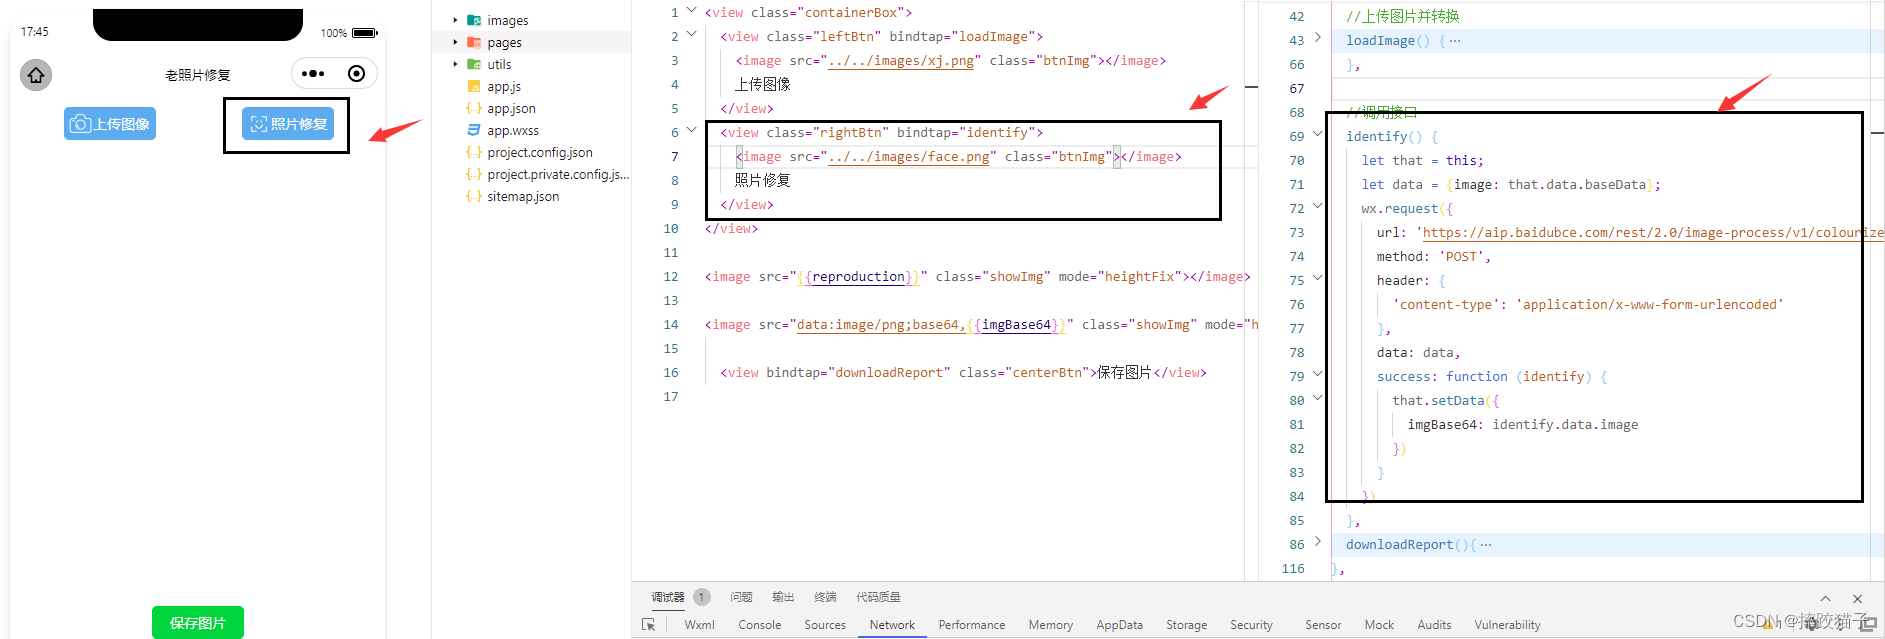Open the app.js file
This screenshot has width=1885, height=639.
coord(503,87)
